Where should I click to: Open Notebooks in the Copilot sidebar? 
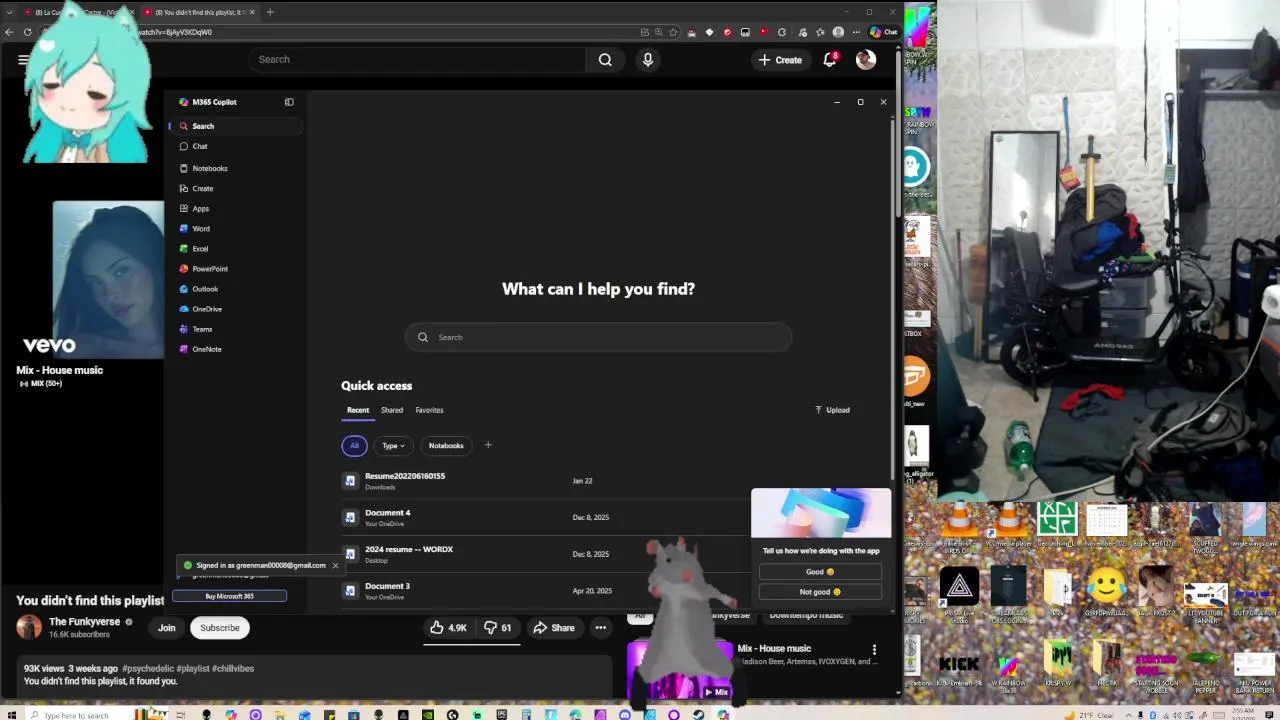coord(235,168)
